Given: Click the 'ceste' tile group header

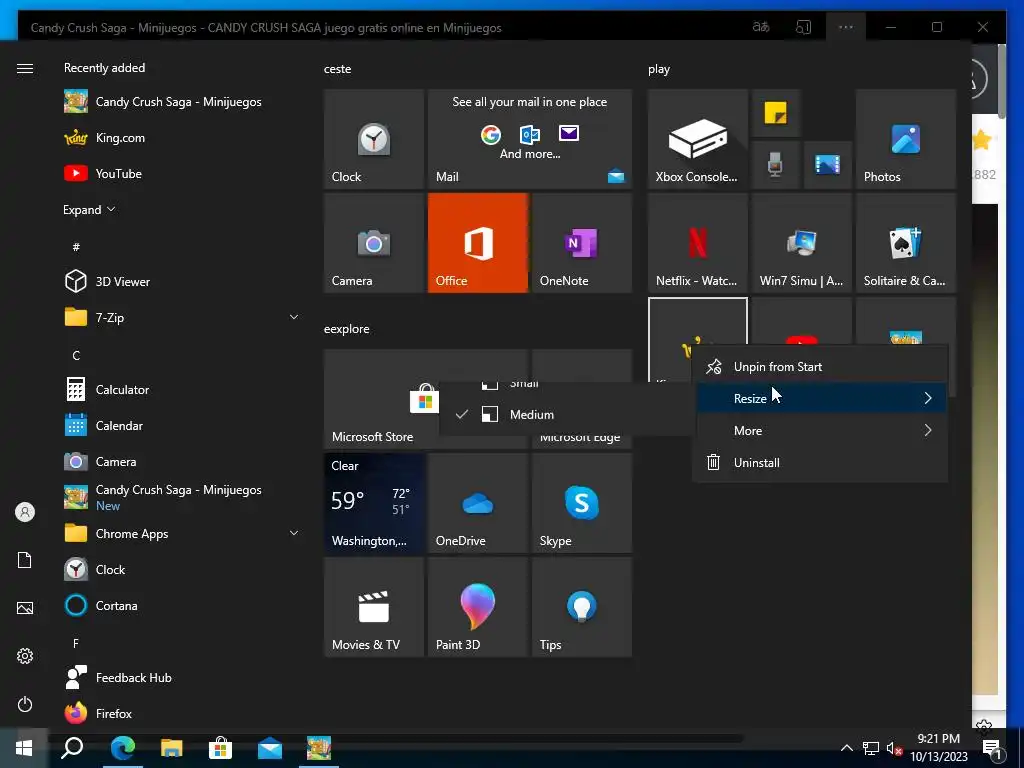Looking at the screenshot, I should tap(338, 69).
